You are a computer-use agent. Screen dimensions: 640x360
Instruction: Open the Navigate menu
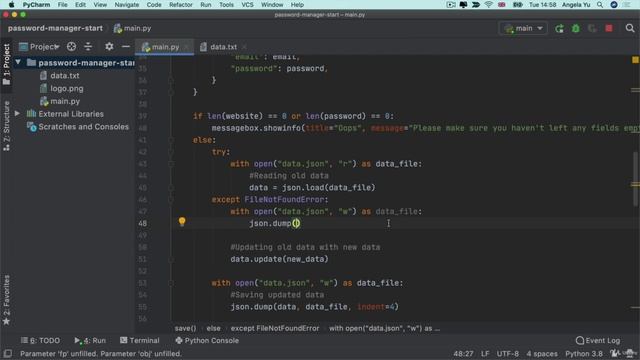[127, 5]
